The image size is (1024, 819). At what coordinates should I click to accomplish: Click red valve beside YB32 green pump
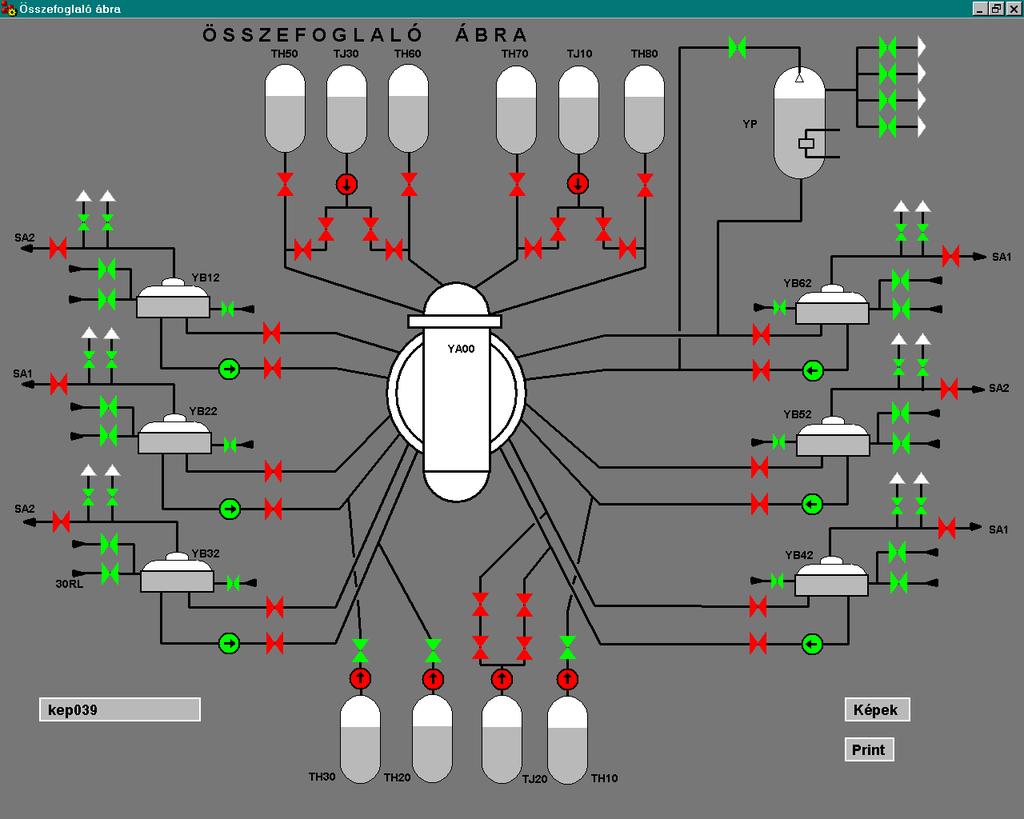tap(274, 643)
